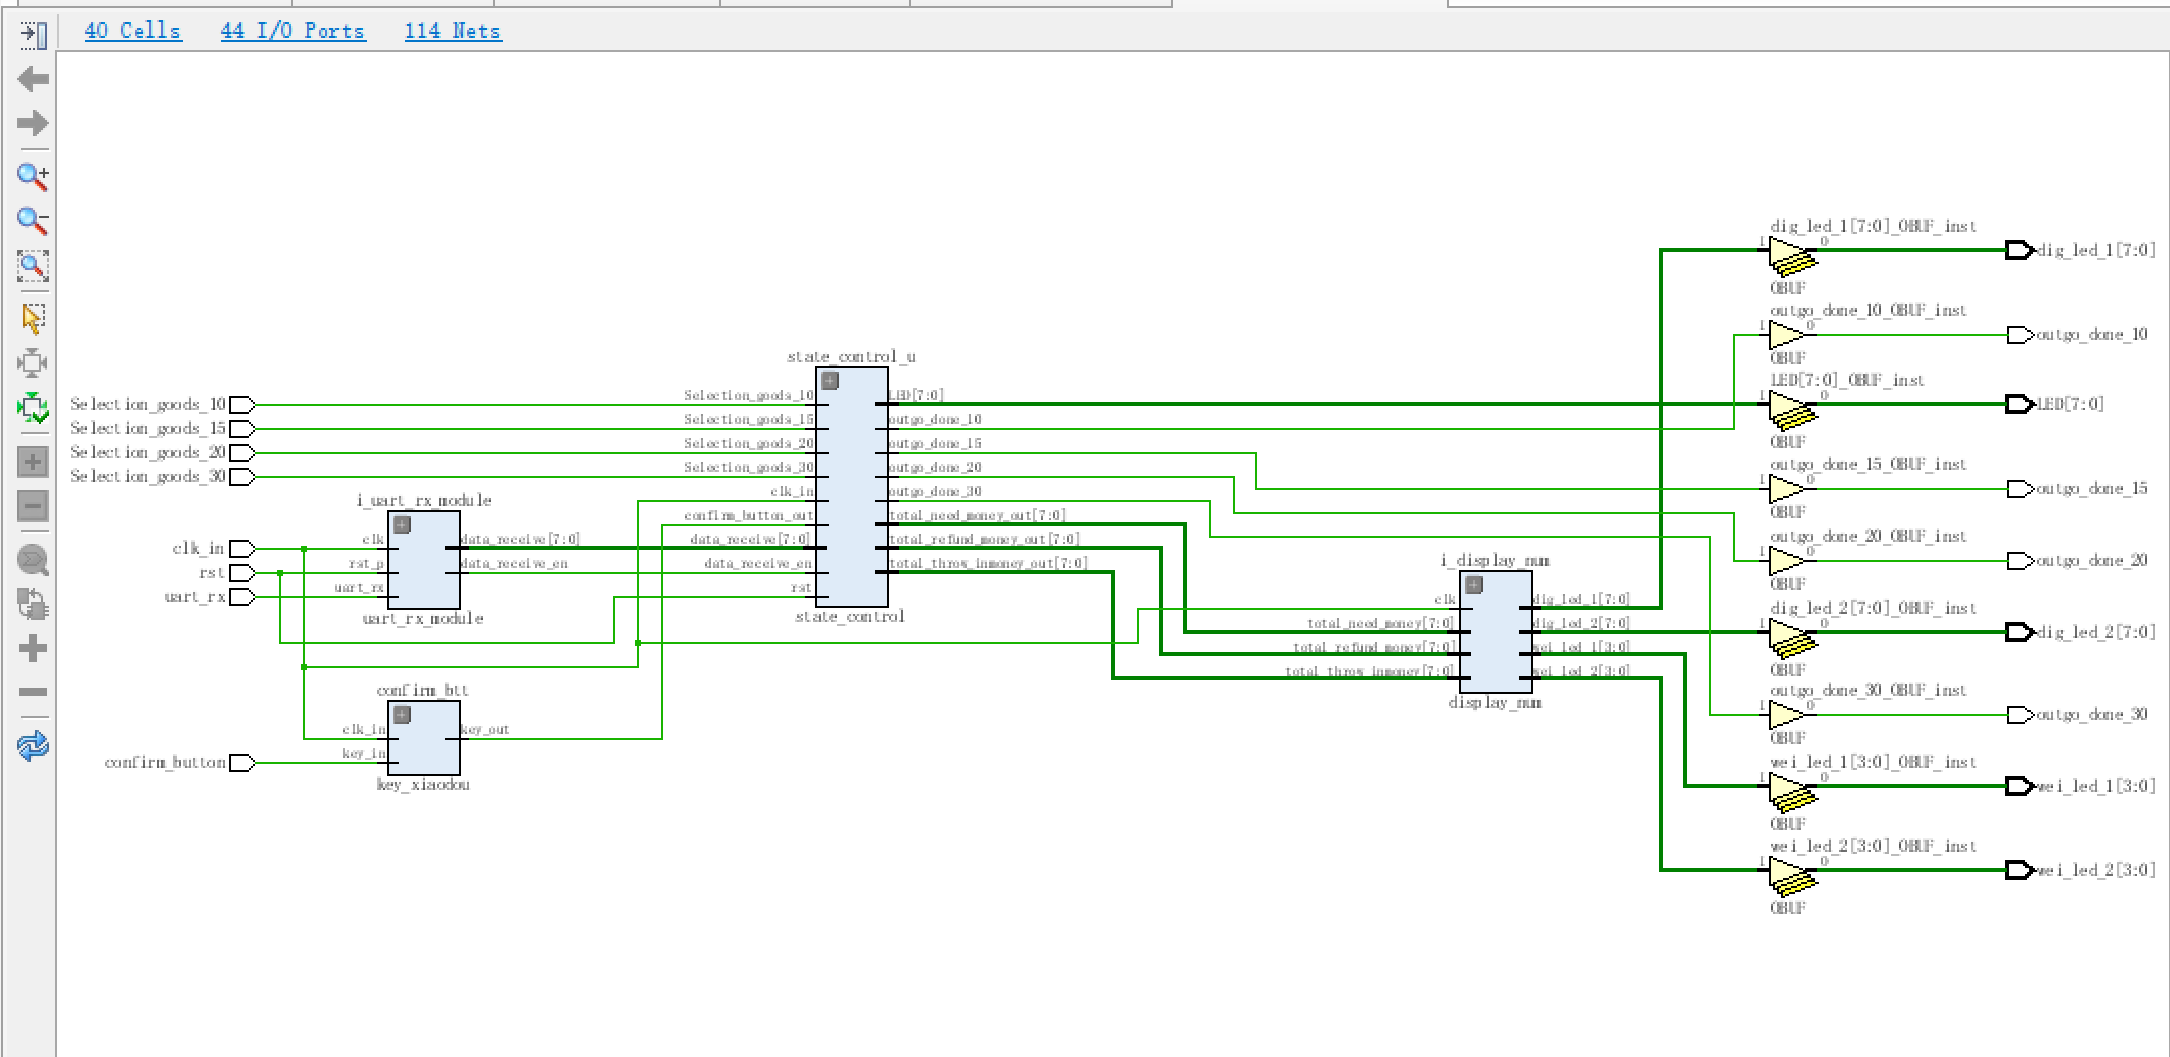
Task: Select the clk_in input port
Action: click(242, 549)
